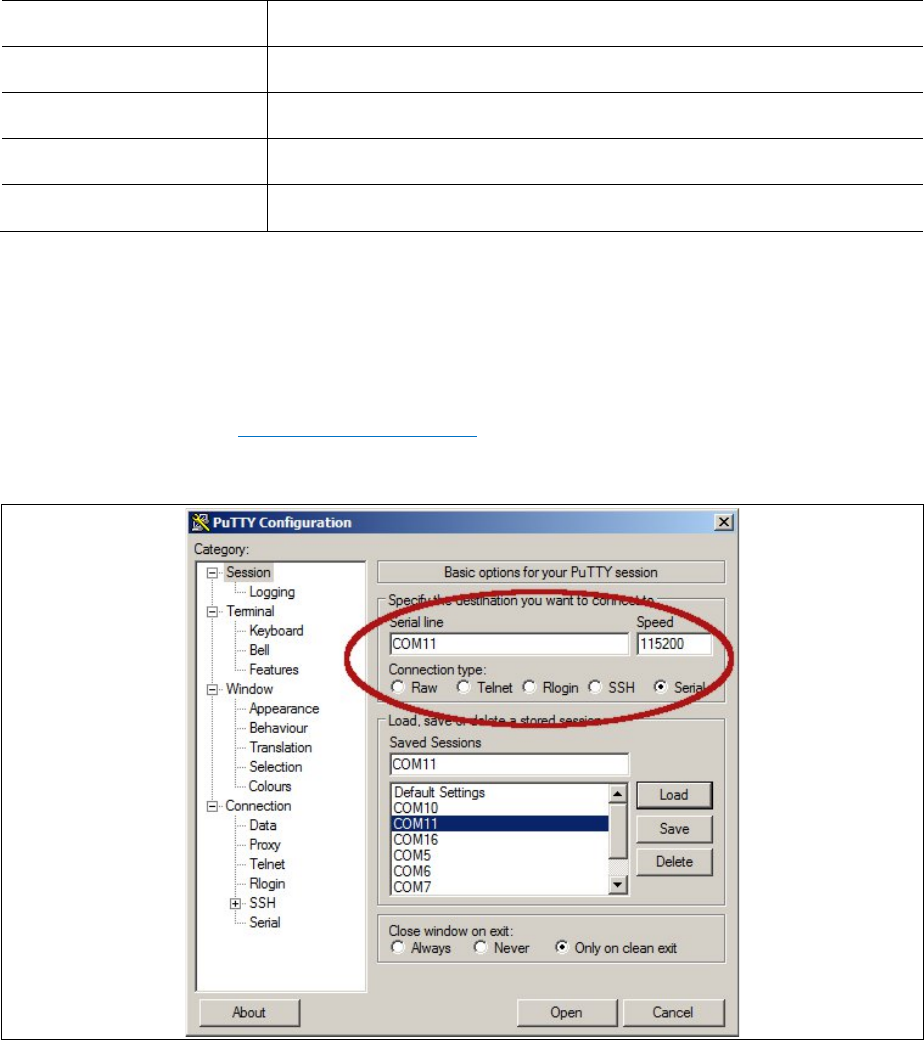Open the Rlogin category in the tree
Viewport: 924px width, 1040px height.
pyautogui.click(x=267, y=884)
